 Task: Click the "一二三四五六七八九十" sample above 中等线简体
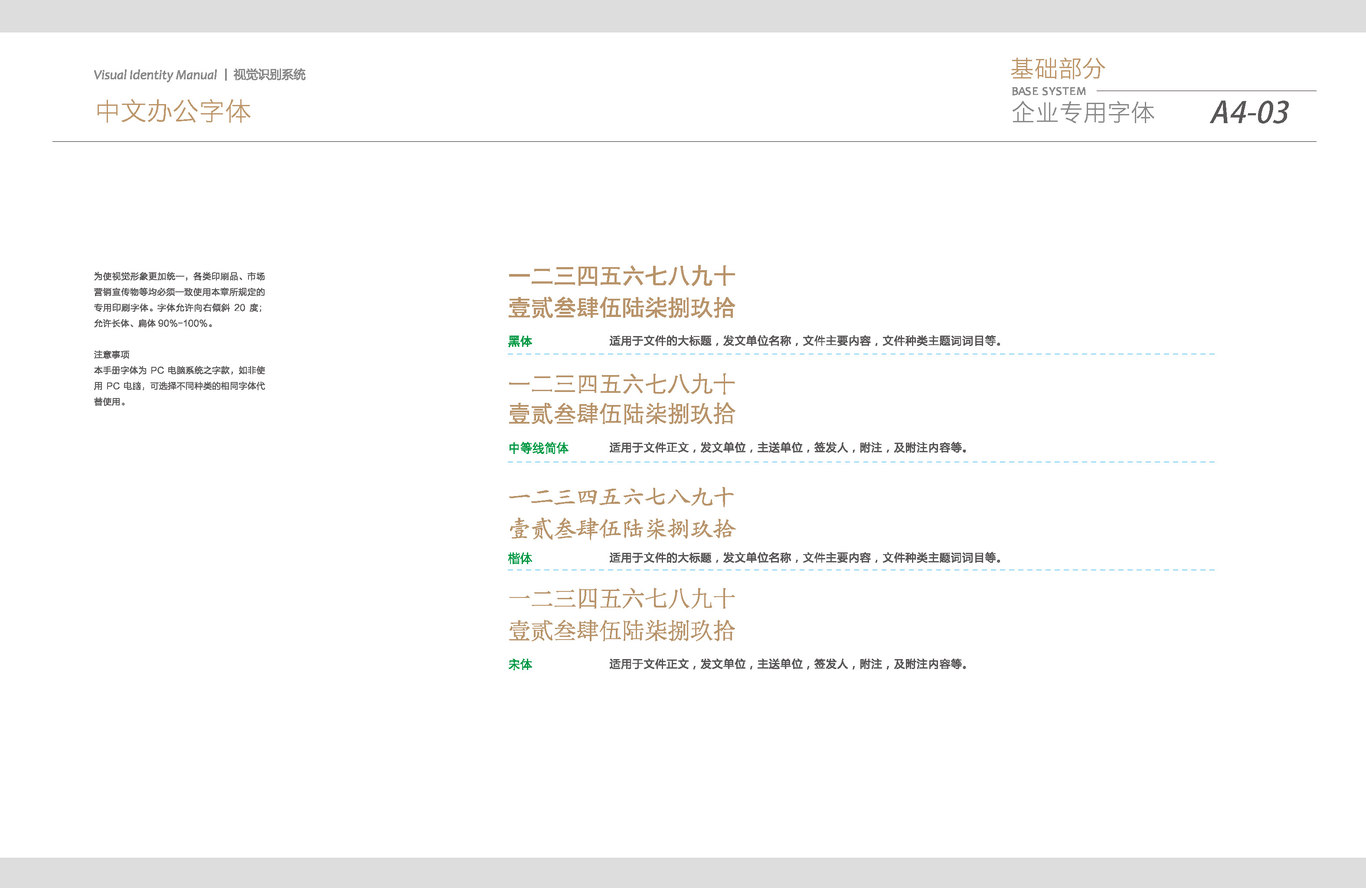622,384
